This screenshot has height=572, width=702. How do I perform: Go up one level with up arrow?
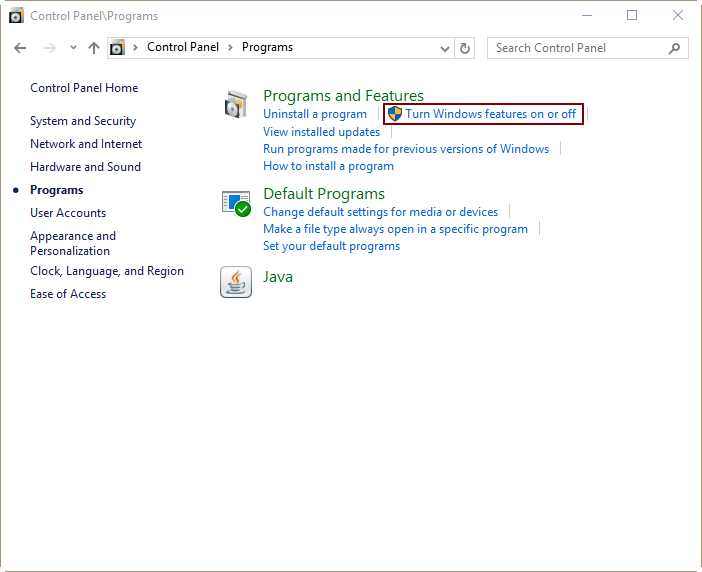pos(94,48)
